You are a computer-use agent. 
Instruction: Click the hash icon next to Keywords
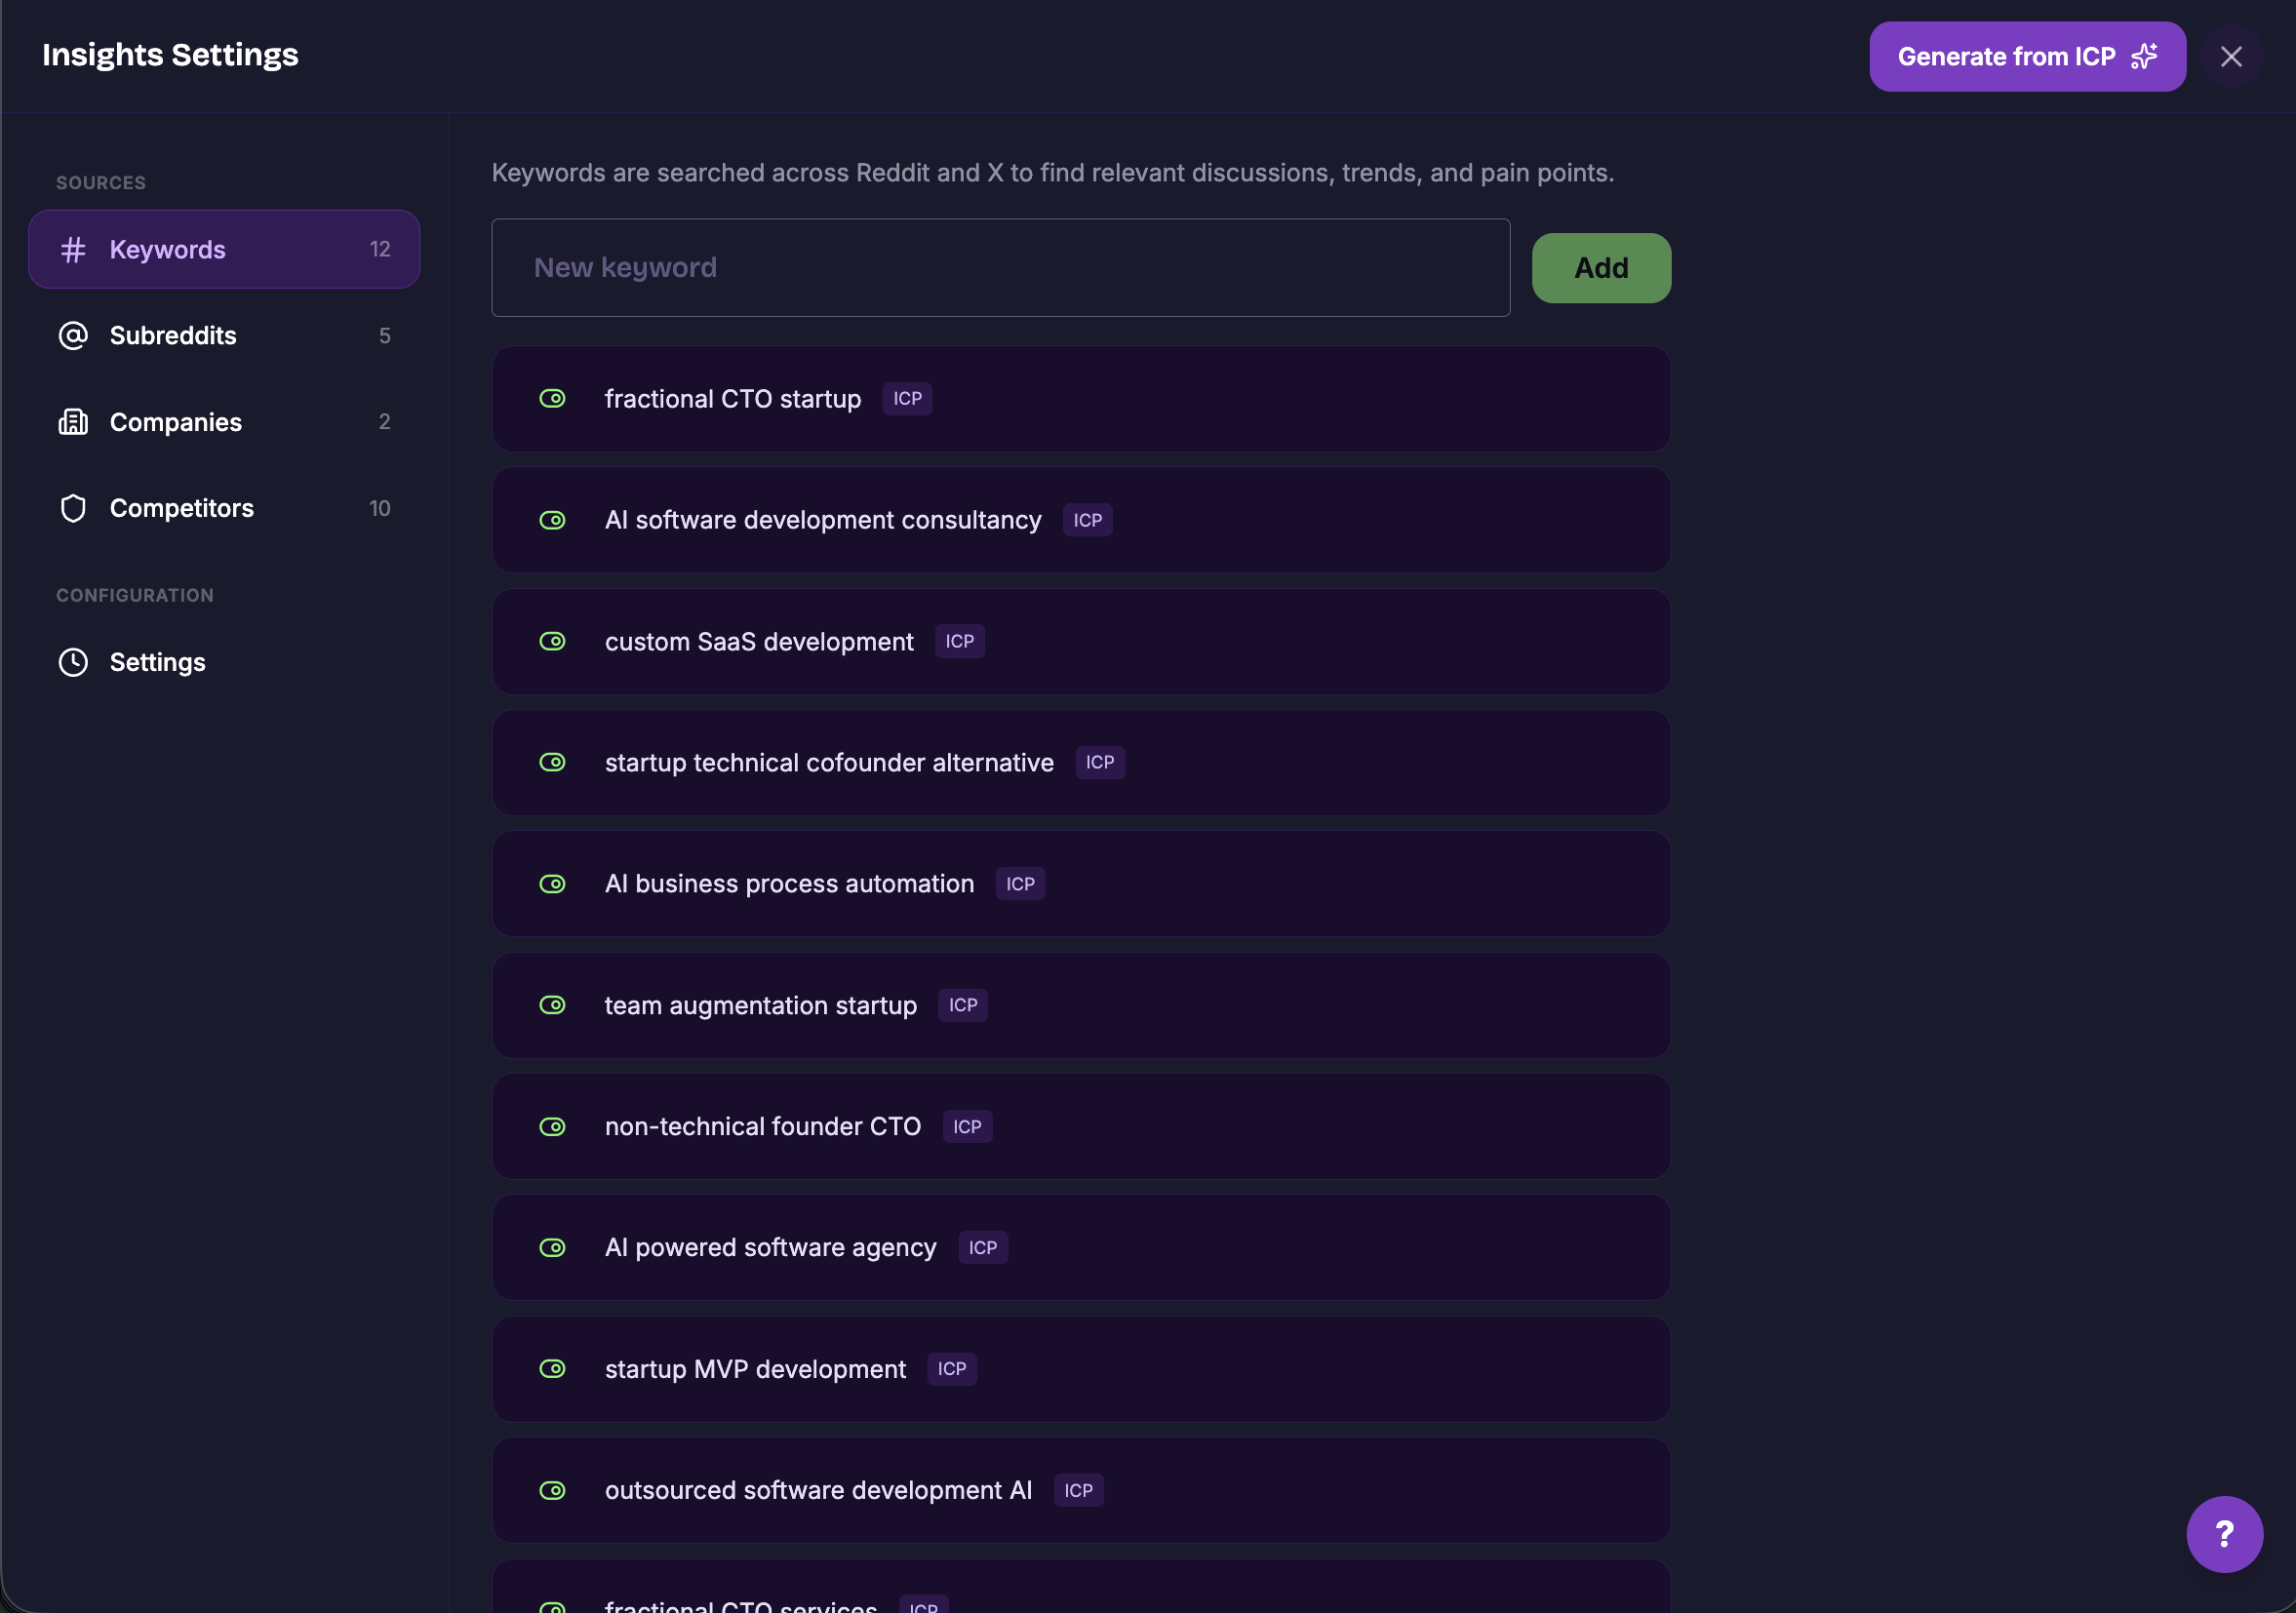pyautogui.click(x=73, y=249)
